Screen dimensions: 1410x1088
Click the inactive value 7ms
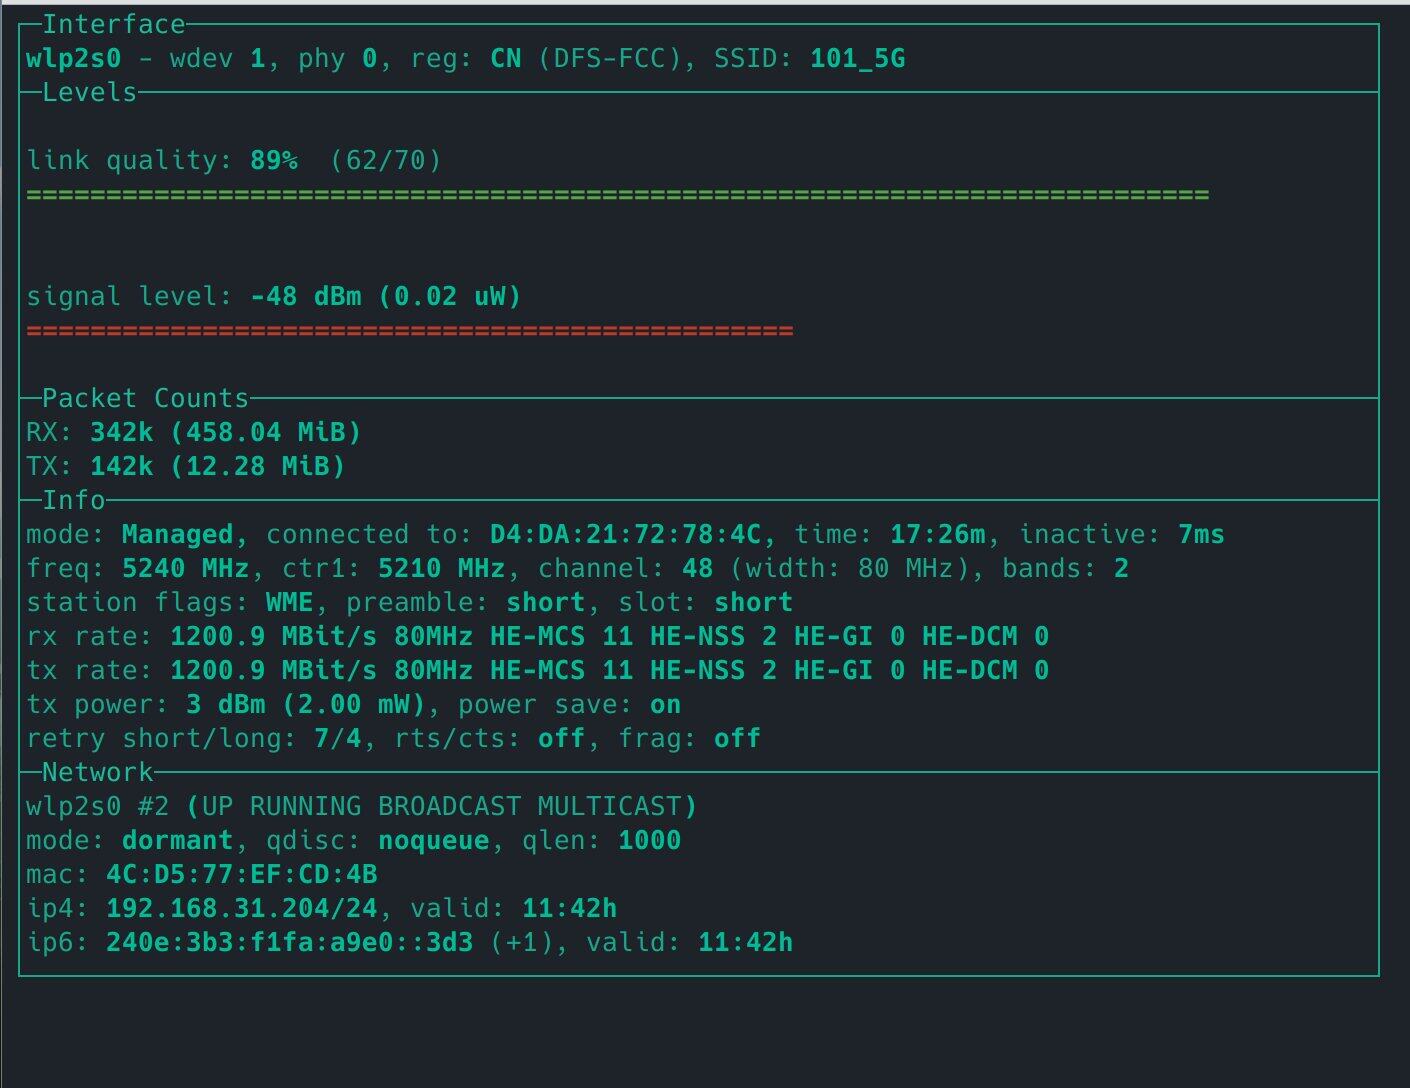pyautogui.click(x=1202, y=534)
